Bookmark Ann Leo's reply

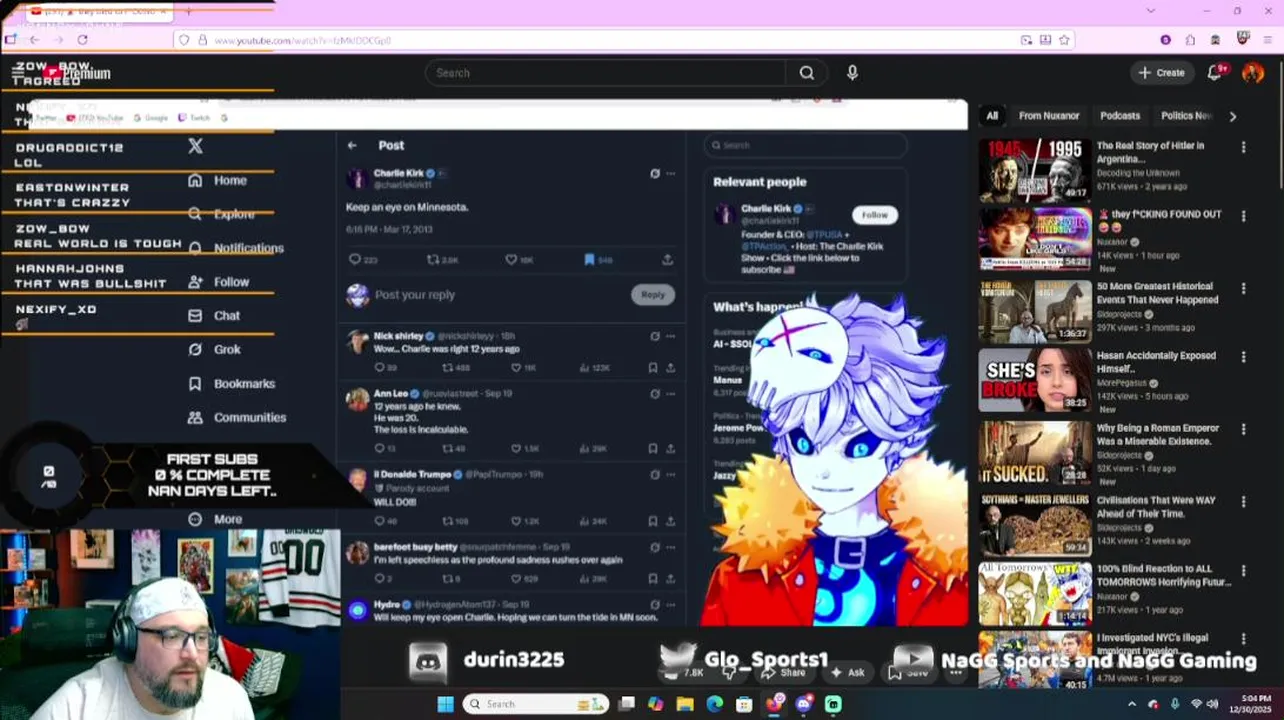point(653,448)
